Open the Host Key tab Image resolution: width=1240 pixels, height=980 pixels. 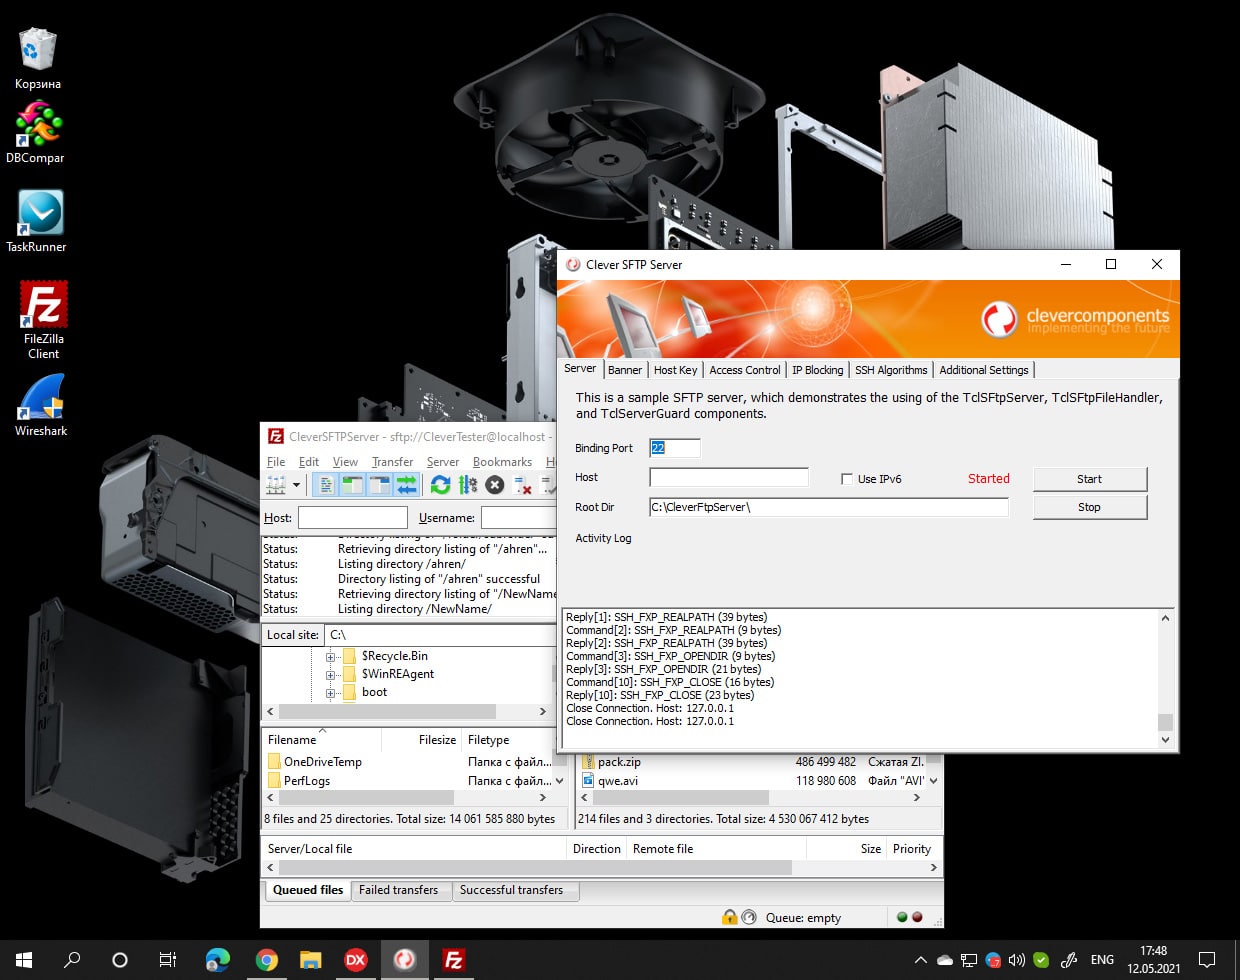[x=675, y=370]
